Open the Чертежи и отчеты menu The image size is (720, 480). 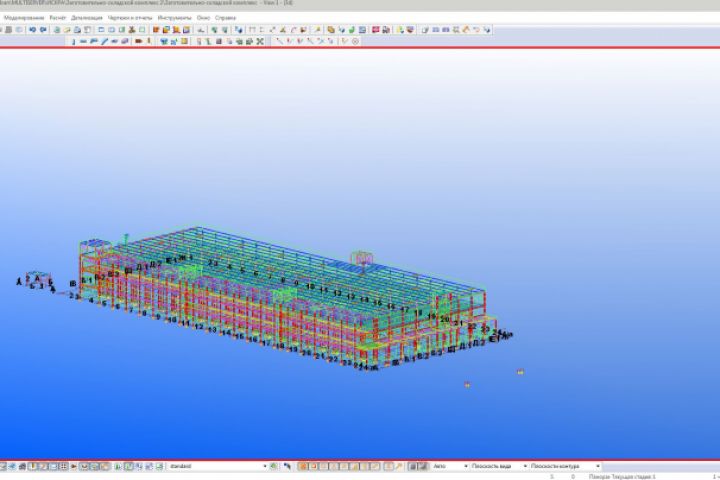[x=130, y=18]
